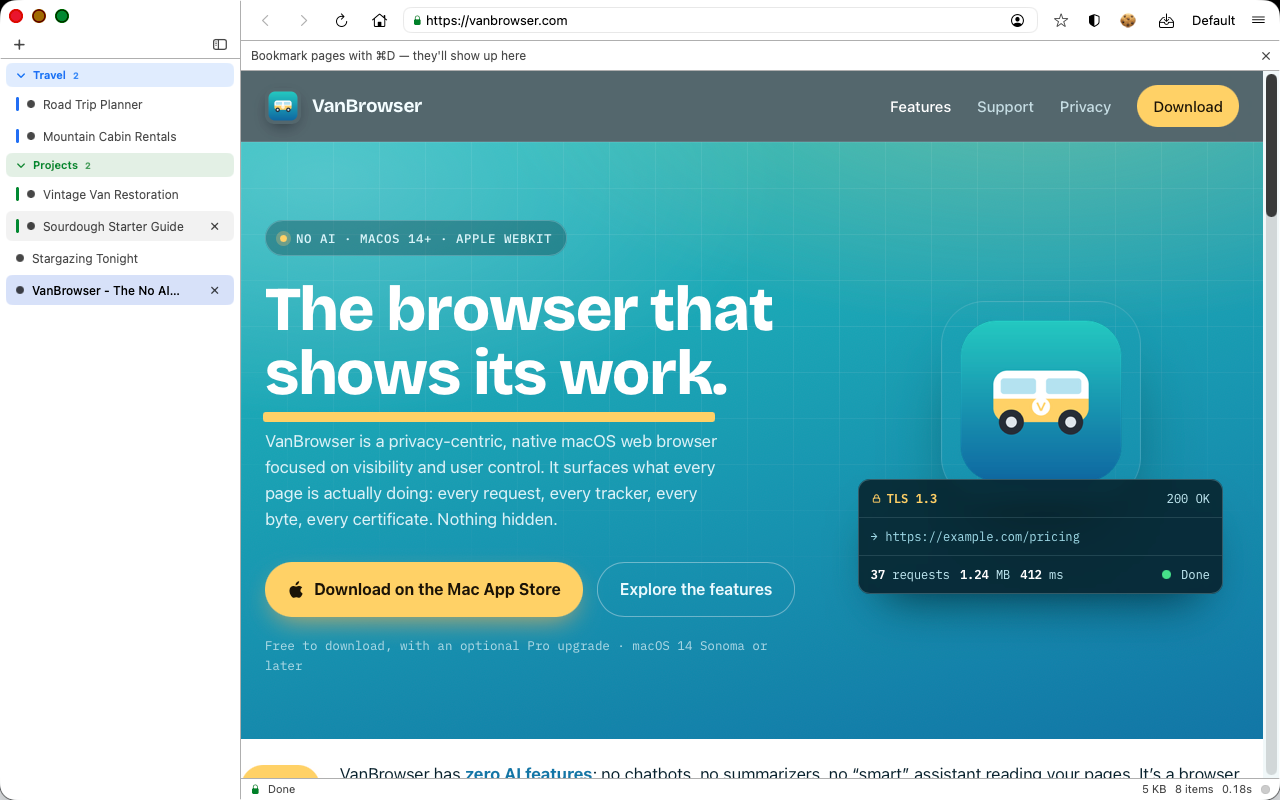Toggle the sidebar panel icon
This screenshot has width=1280, height=800.
click(220, 44)
